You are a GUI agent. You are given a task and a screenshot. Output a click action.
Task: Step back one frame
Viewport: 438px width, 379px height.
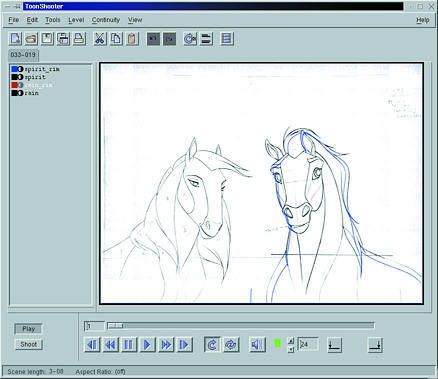(x=92, y=344)
